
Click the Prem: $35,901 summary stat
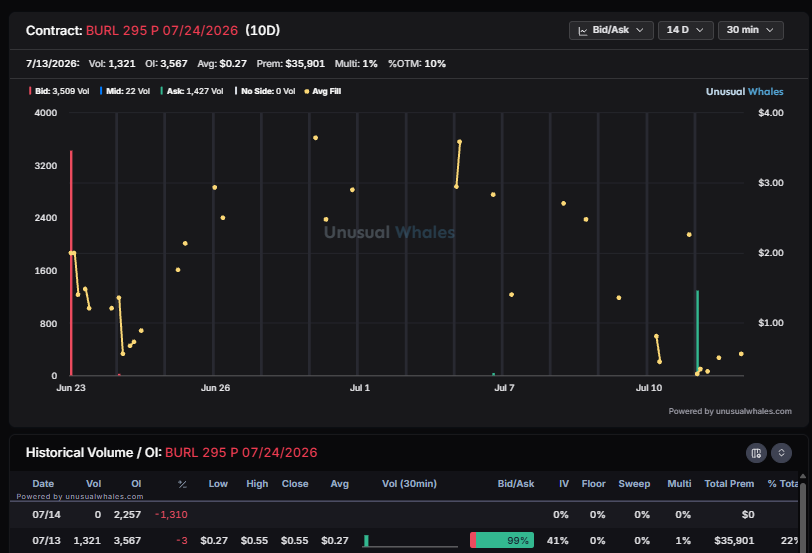click(291, 64)
